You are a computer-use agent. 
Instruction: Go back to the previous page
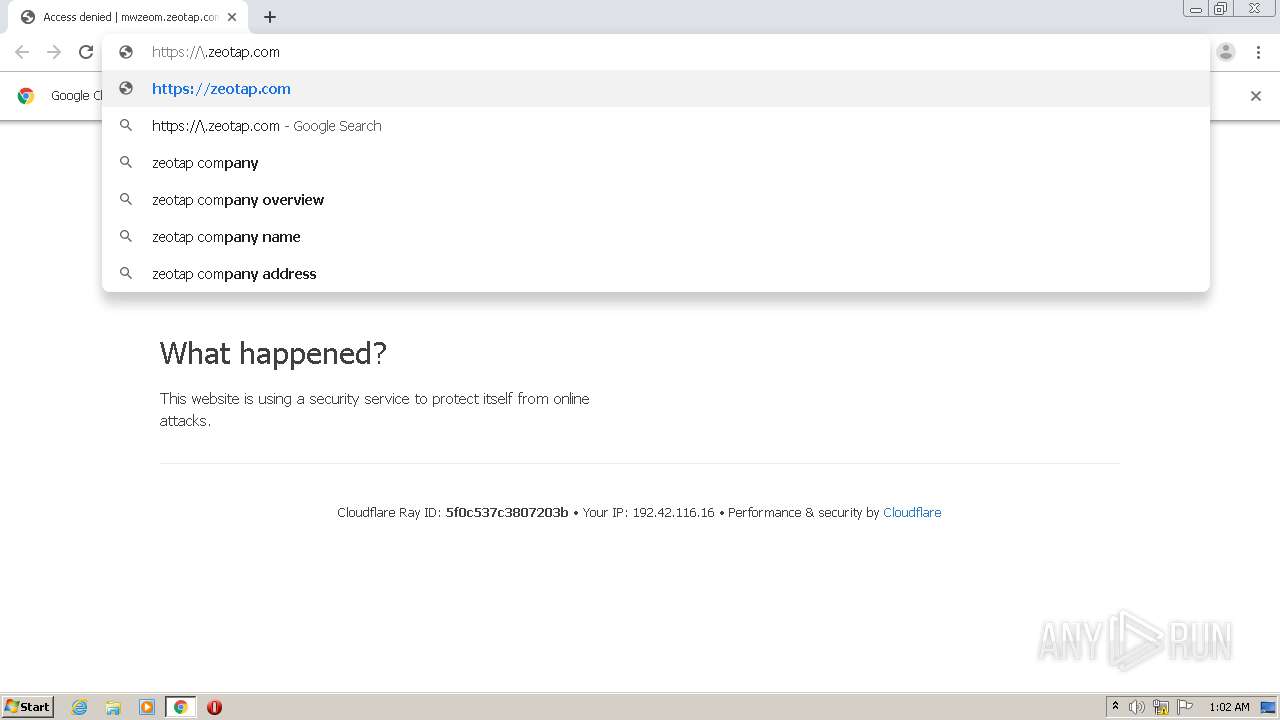pos(22,52)
